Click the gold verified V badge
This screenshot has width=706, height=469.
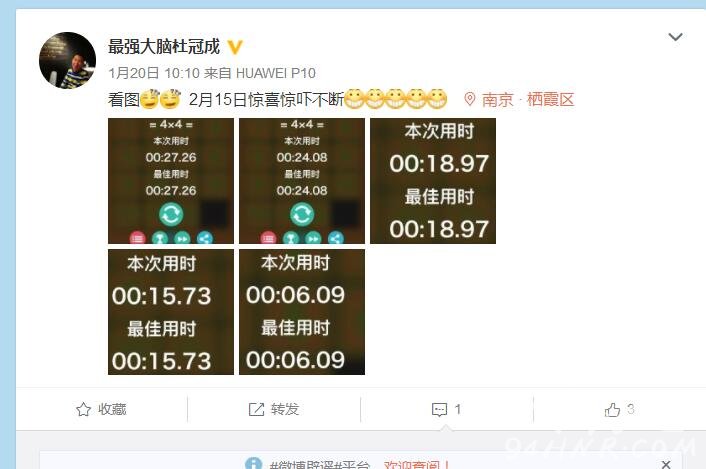pos(235,47)
